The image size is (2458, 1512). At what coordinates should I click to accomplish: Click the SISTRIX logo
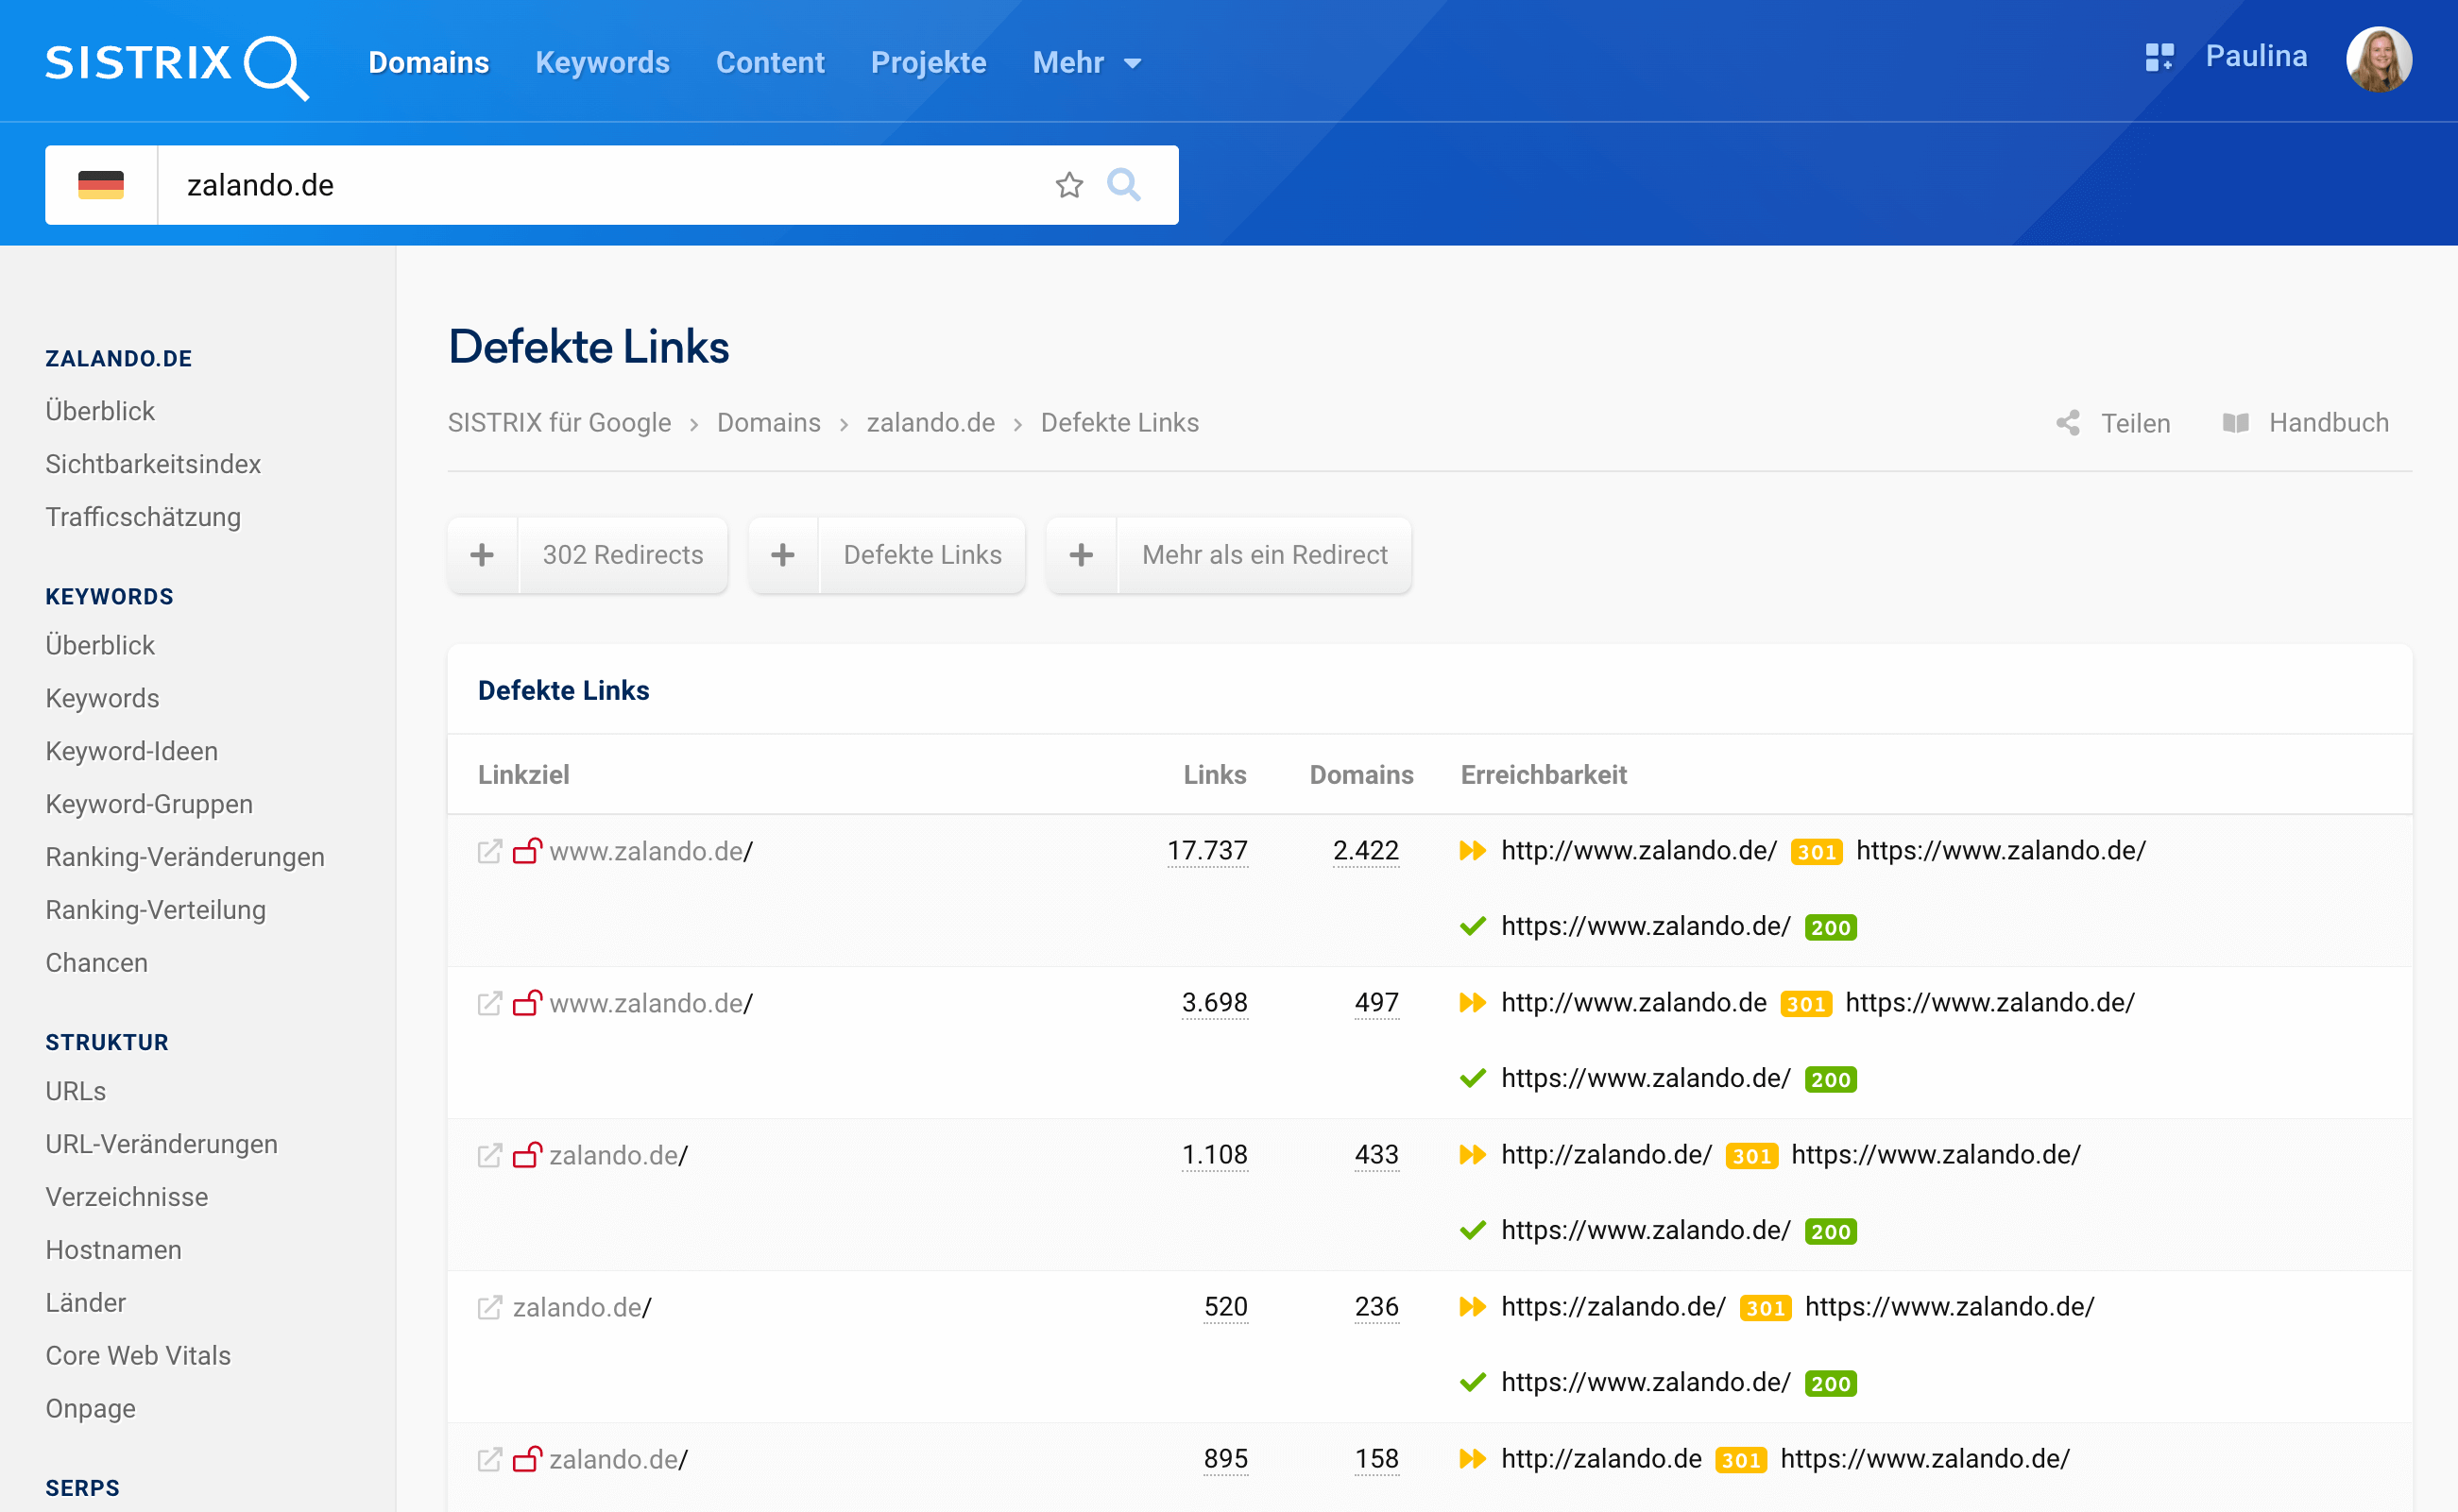coord(176,65)
